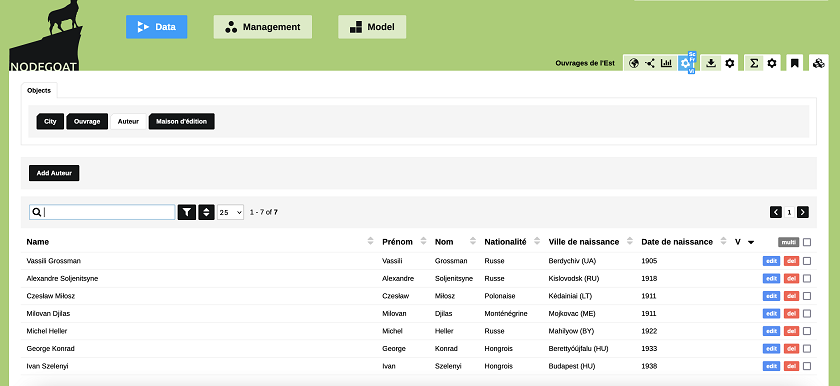Sort by the Nationalité column arrows
Image resolution: width=840 pixels, height=386 pixels.
(537, 241)
